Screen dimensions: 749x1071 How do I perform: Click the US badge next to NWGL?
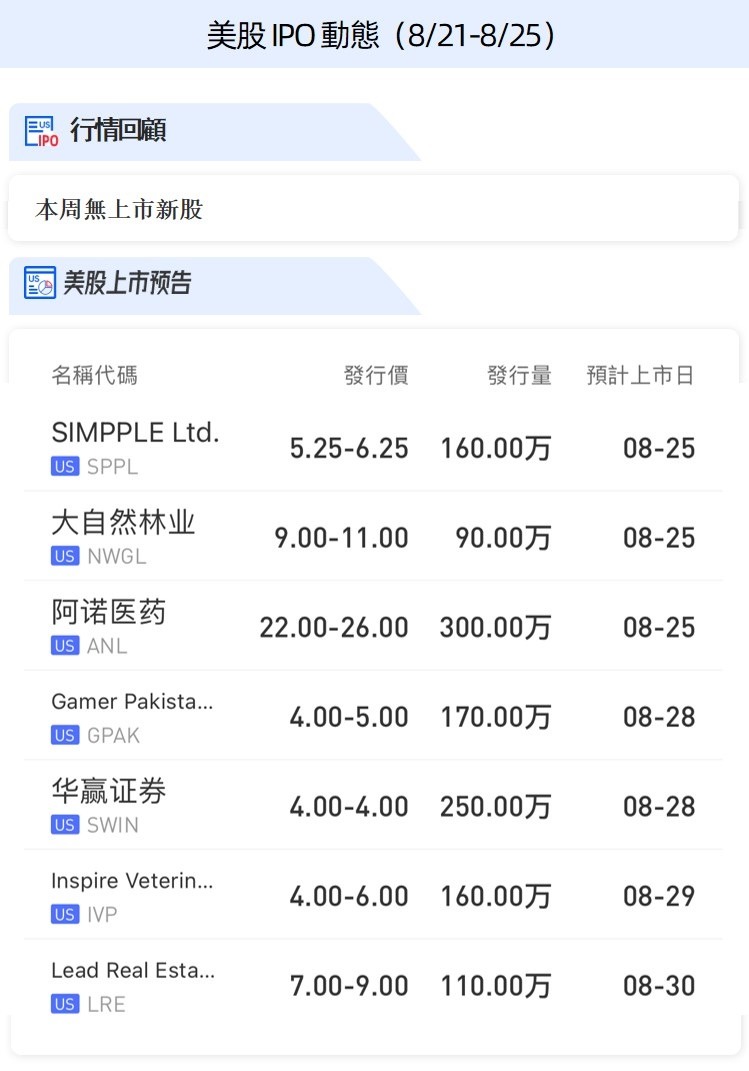[x=65, y=557]
